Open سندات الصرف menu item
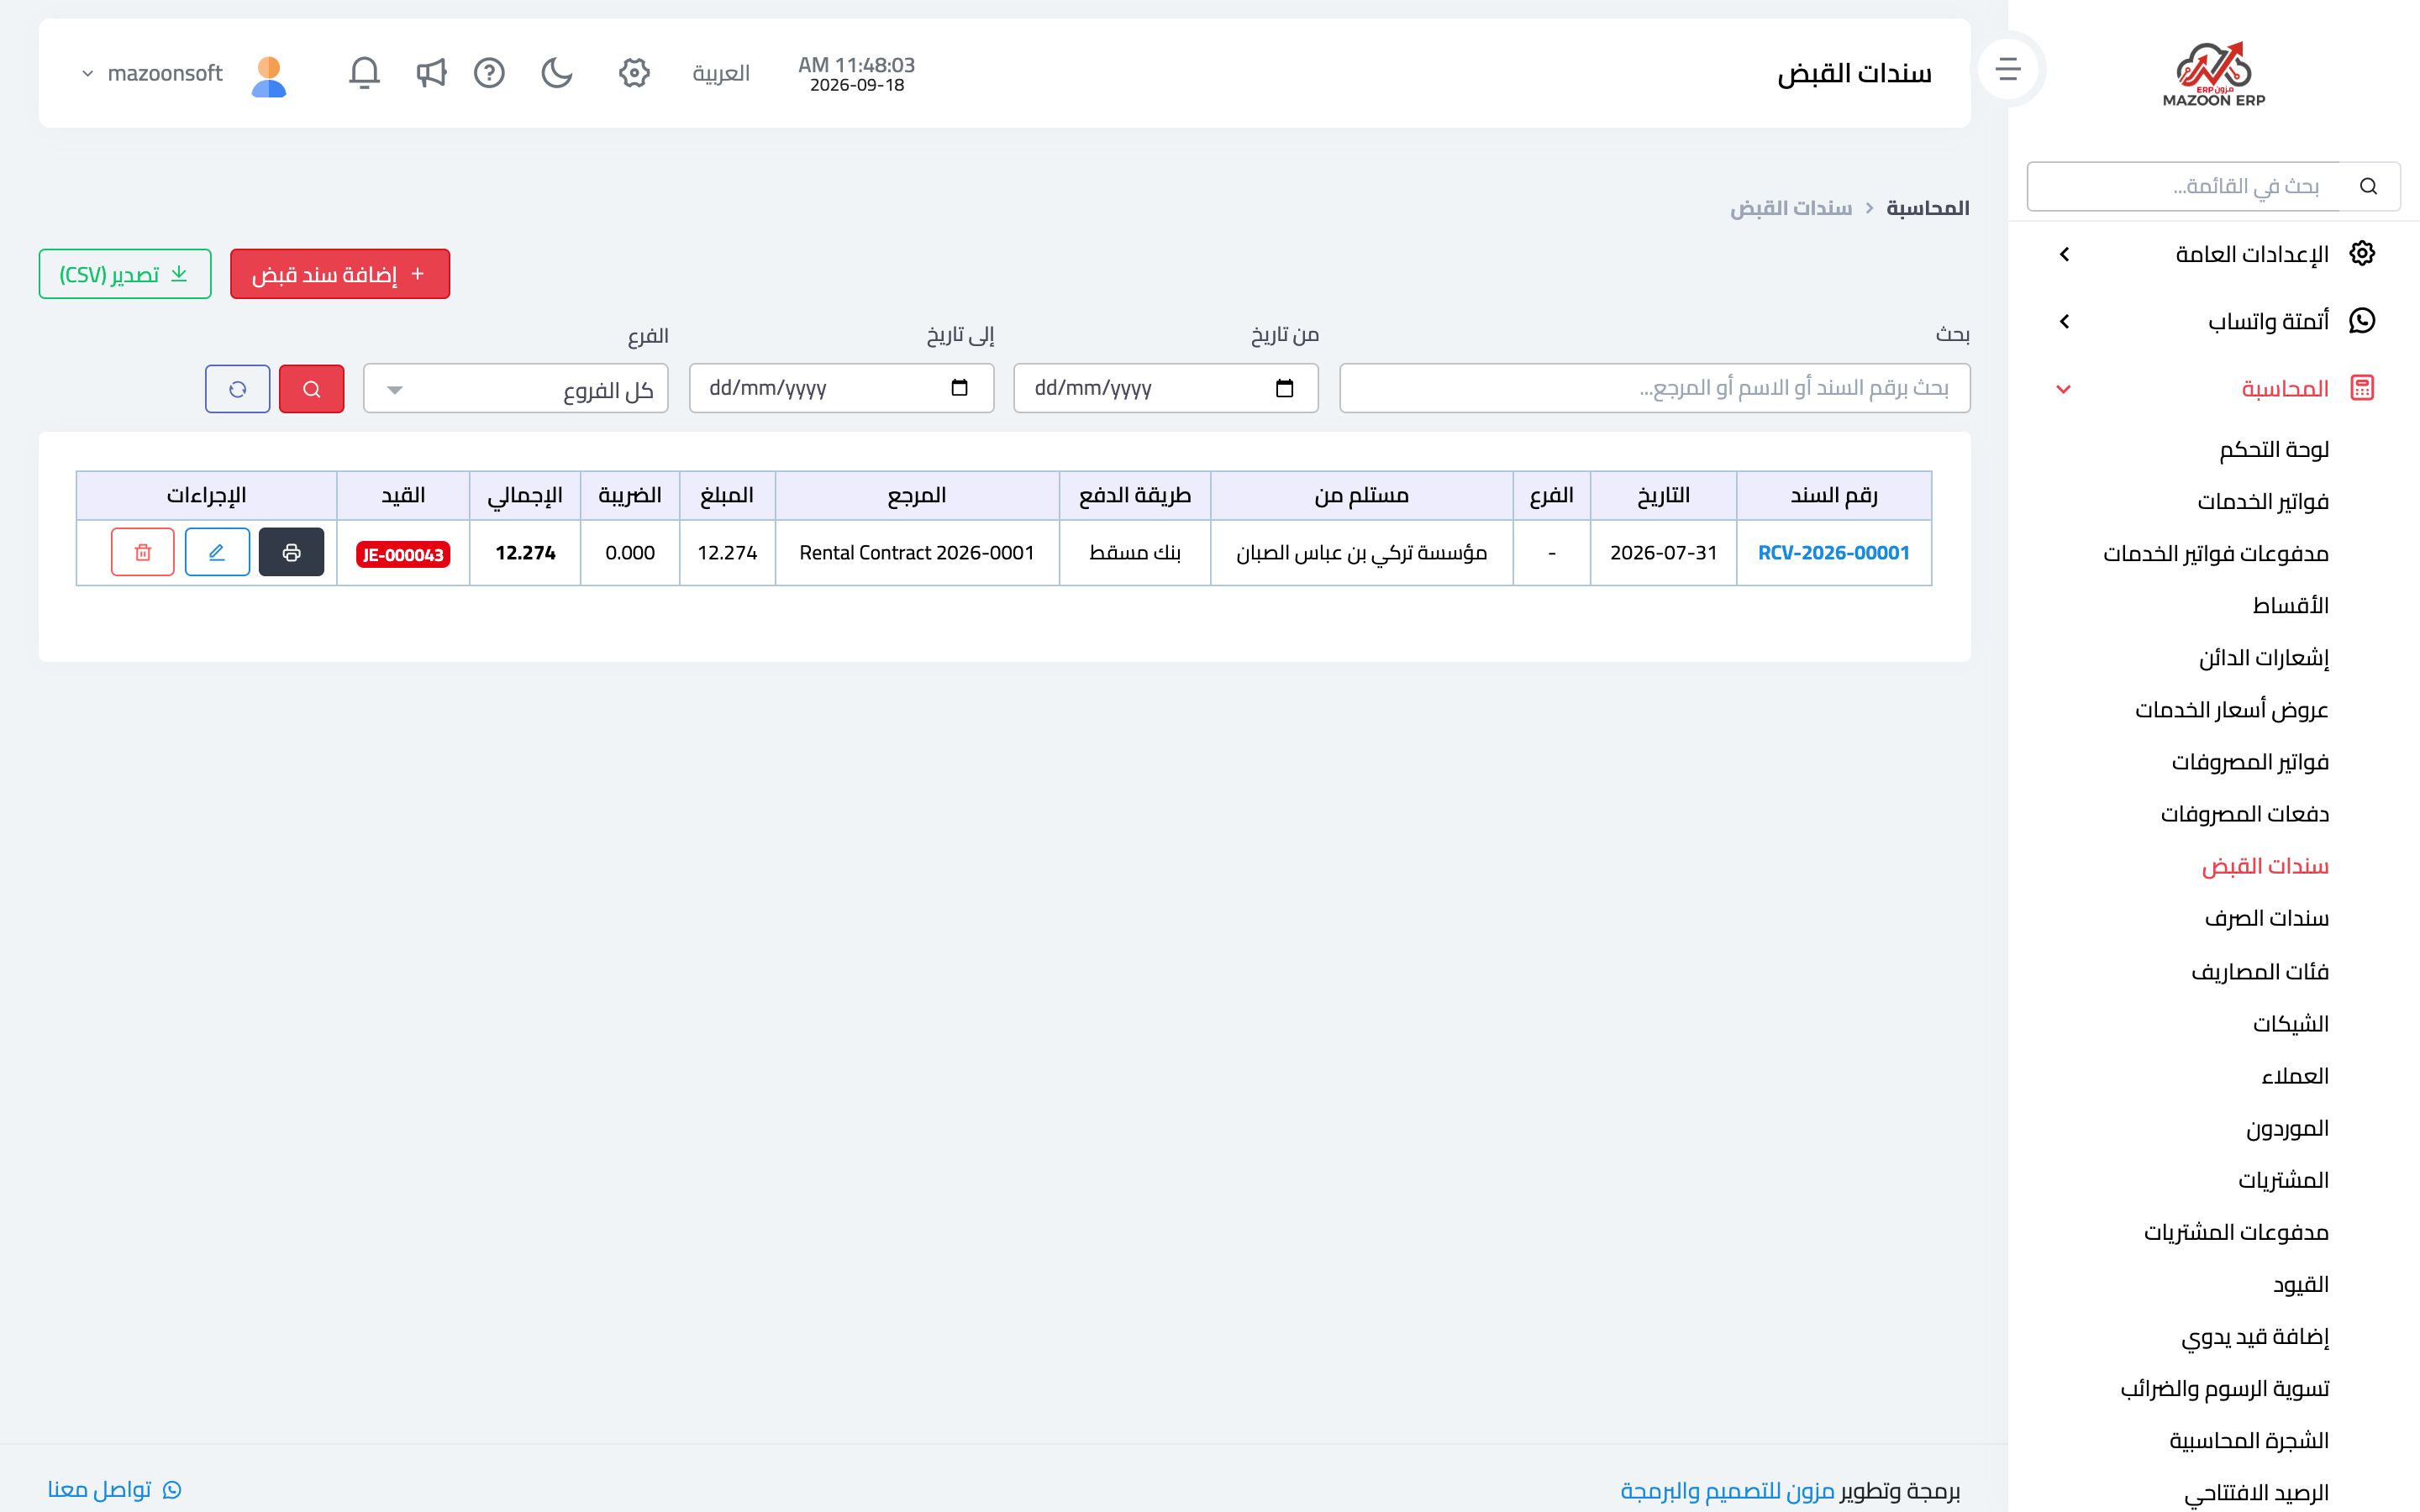 [2267, 917]
